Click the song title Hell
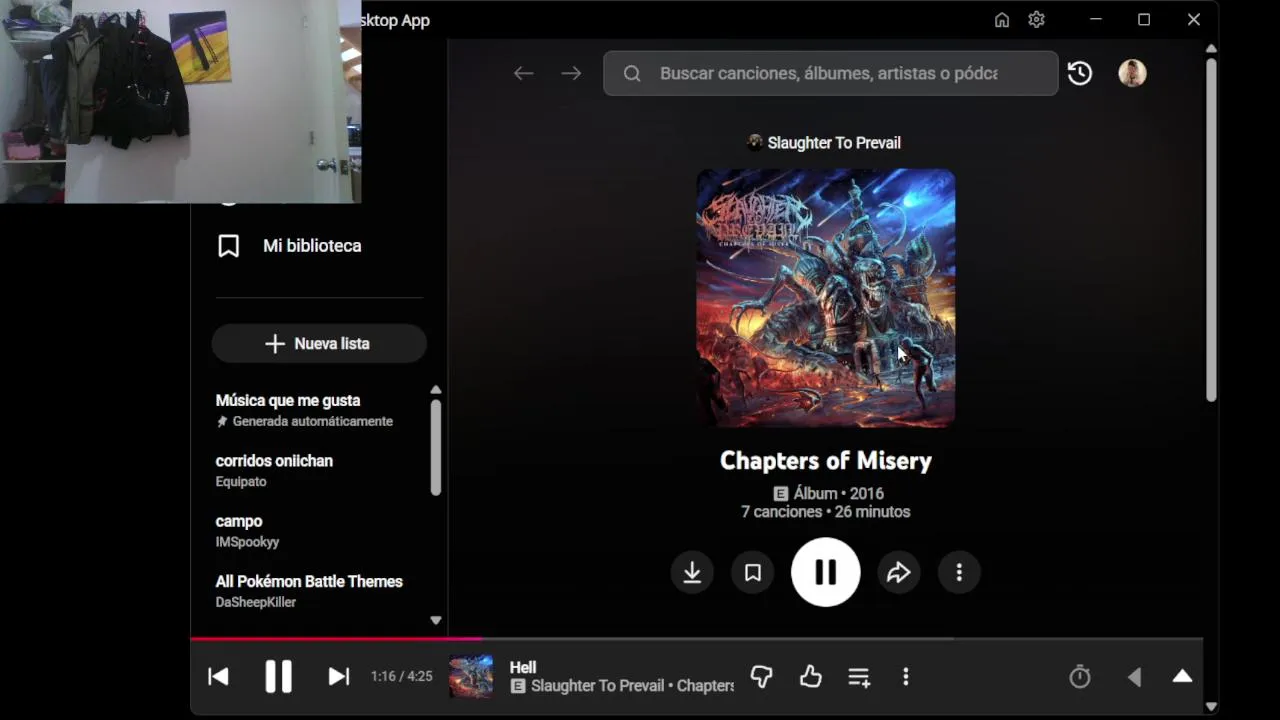This screenshot has width=1280, height=720. point(523,668)
